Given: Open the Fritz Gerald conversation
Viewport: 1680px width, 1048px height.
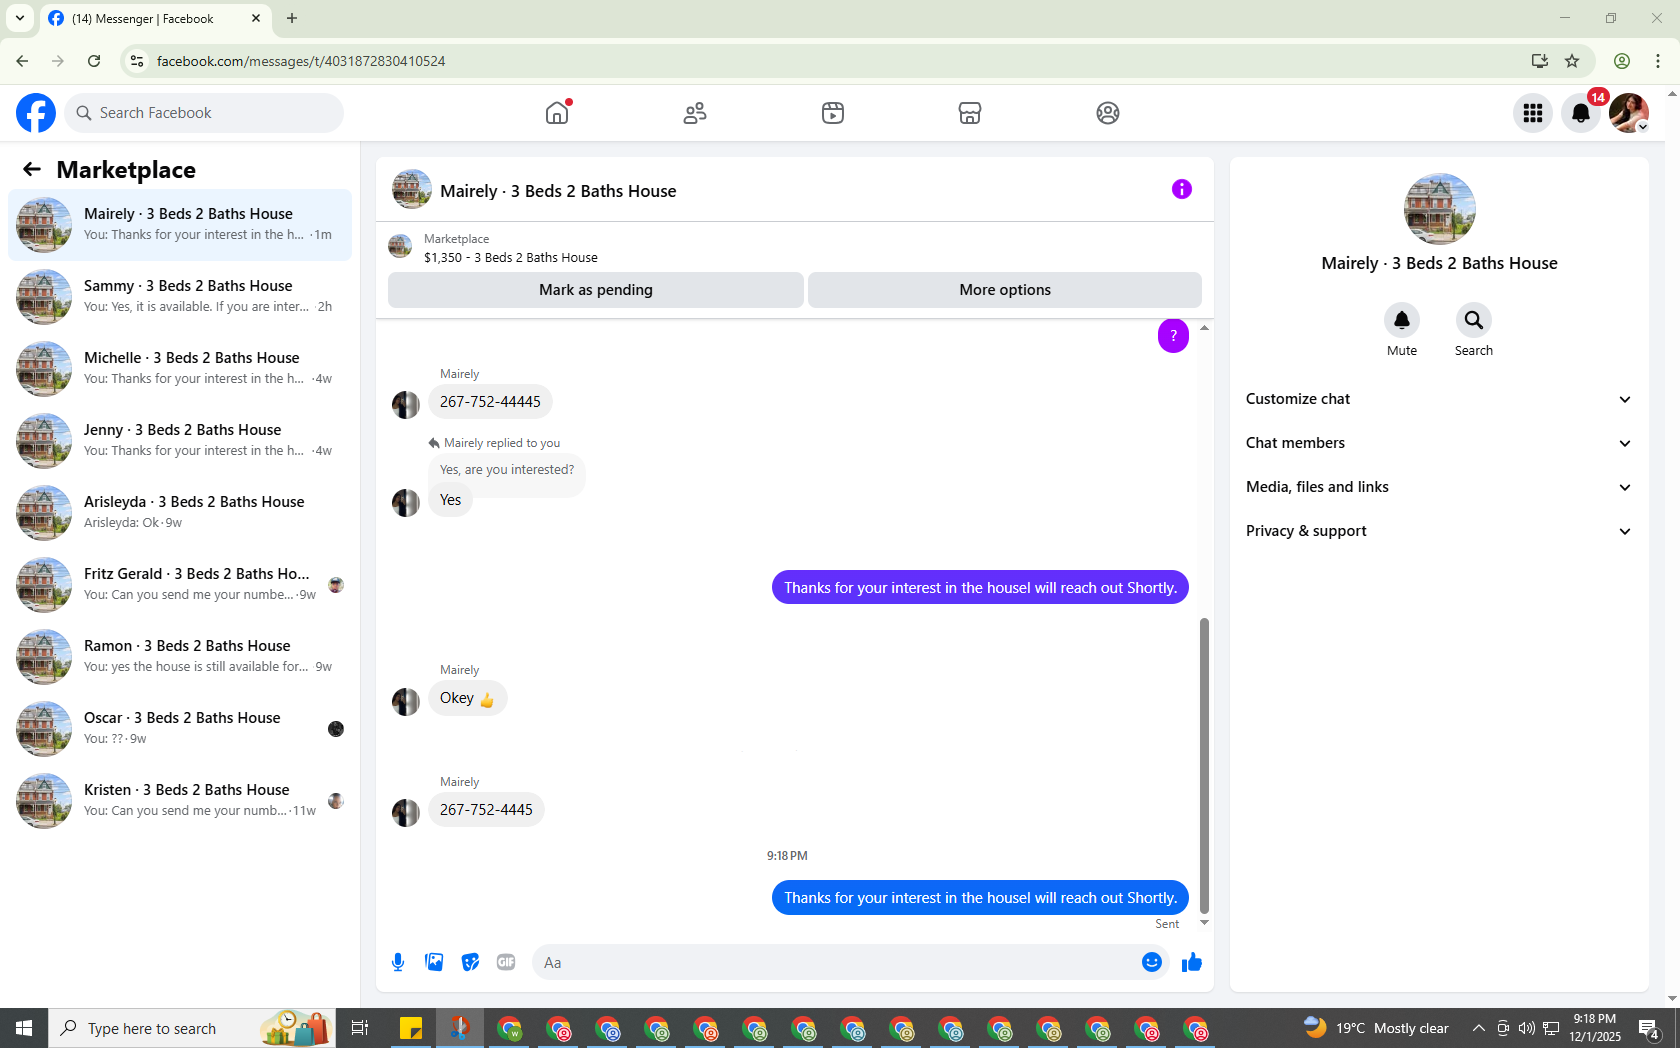Looking at the screenshot, I should click(180, 585).
